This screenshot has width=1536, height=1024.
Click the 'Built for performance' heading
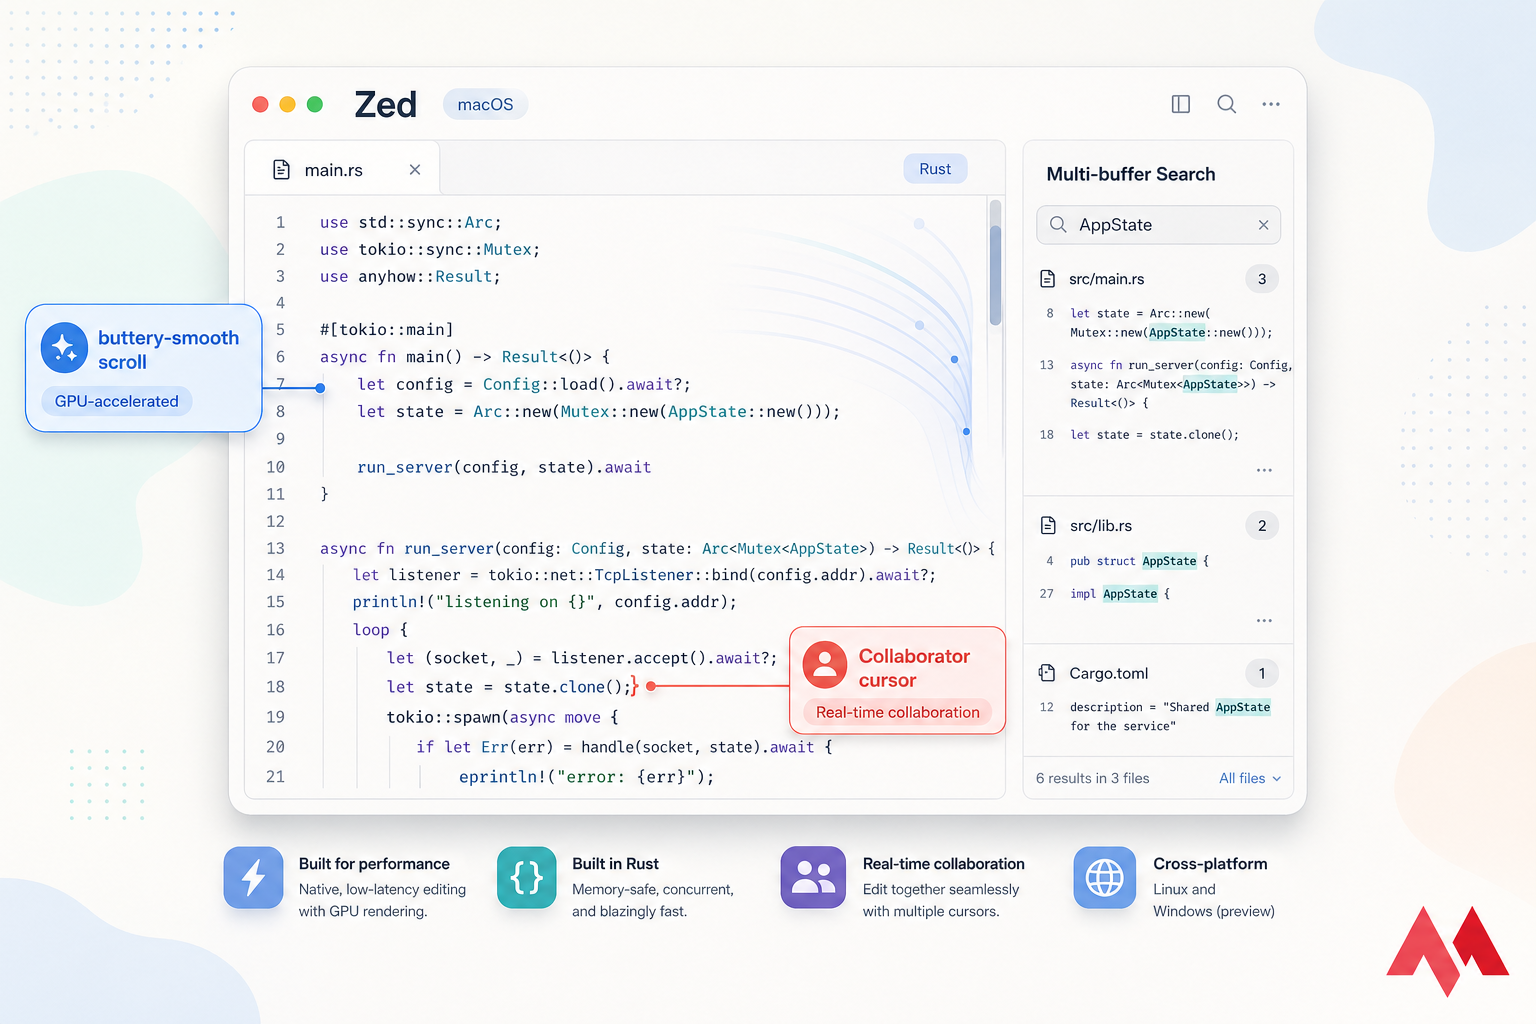(374, 864)
